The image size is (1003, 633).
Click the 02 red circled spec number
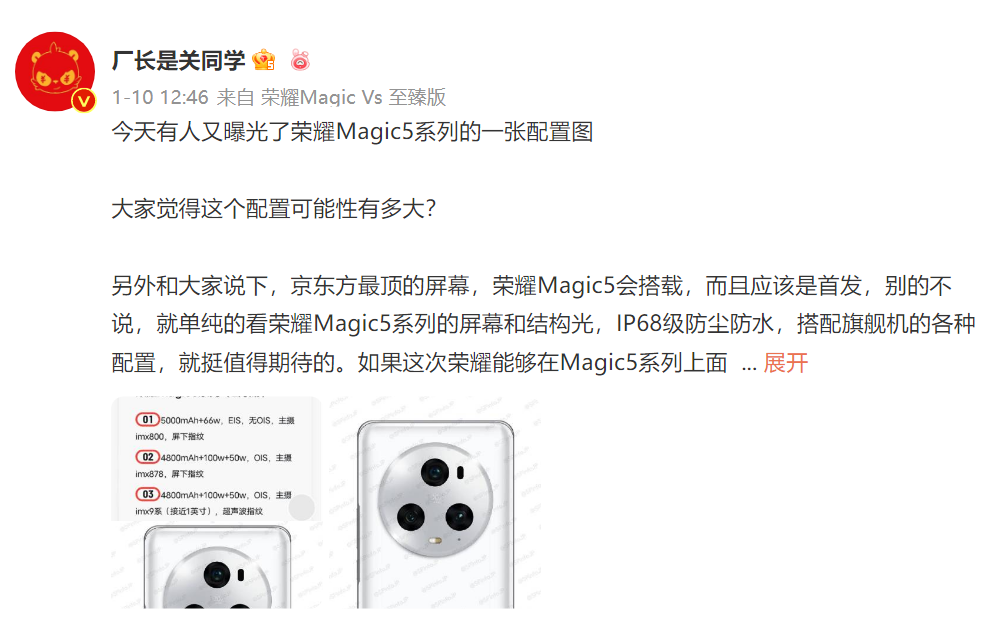pyautogui.click(x=147, y=457)
